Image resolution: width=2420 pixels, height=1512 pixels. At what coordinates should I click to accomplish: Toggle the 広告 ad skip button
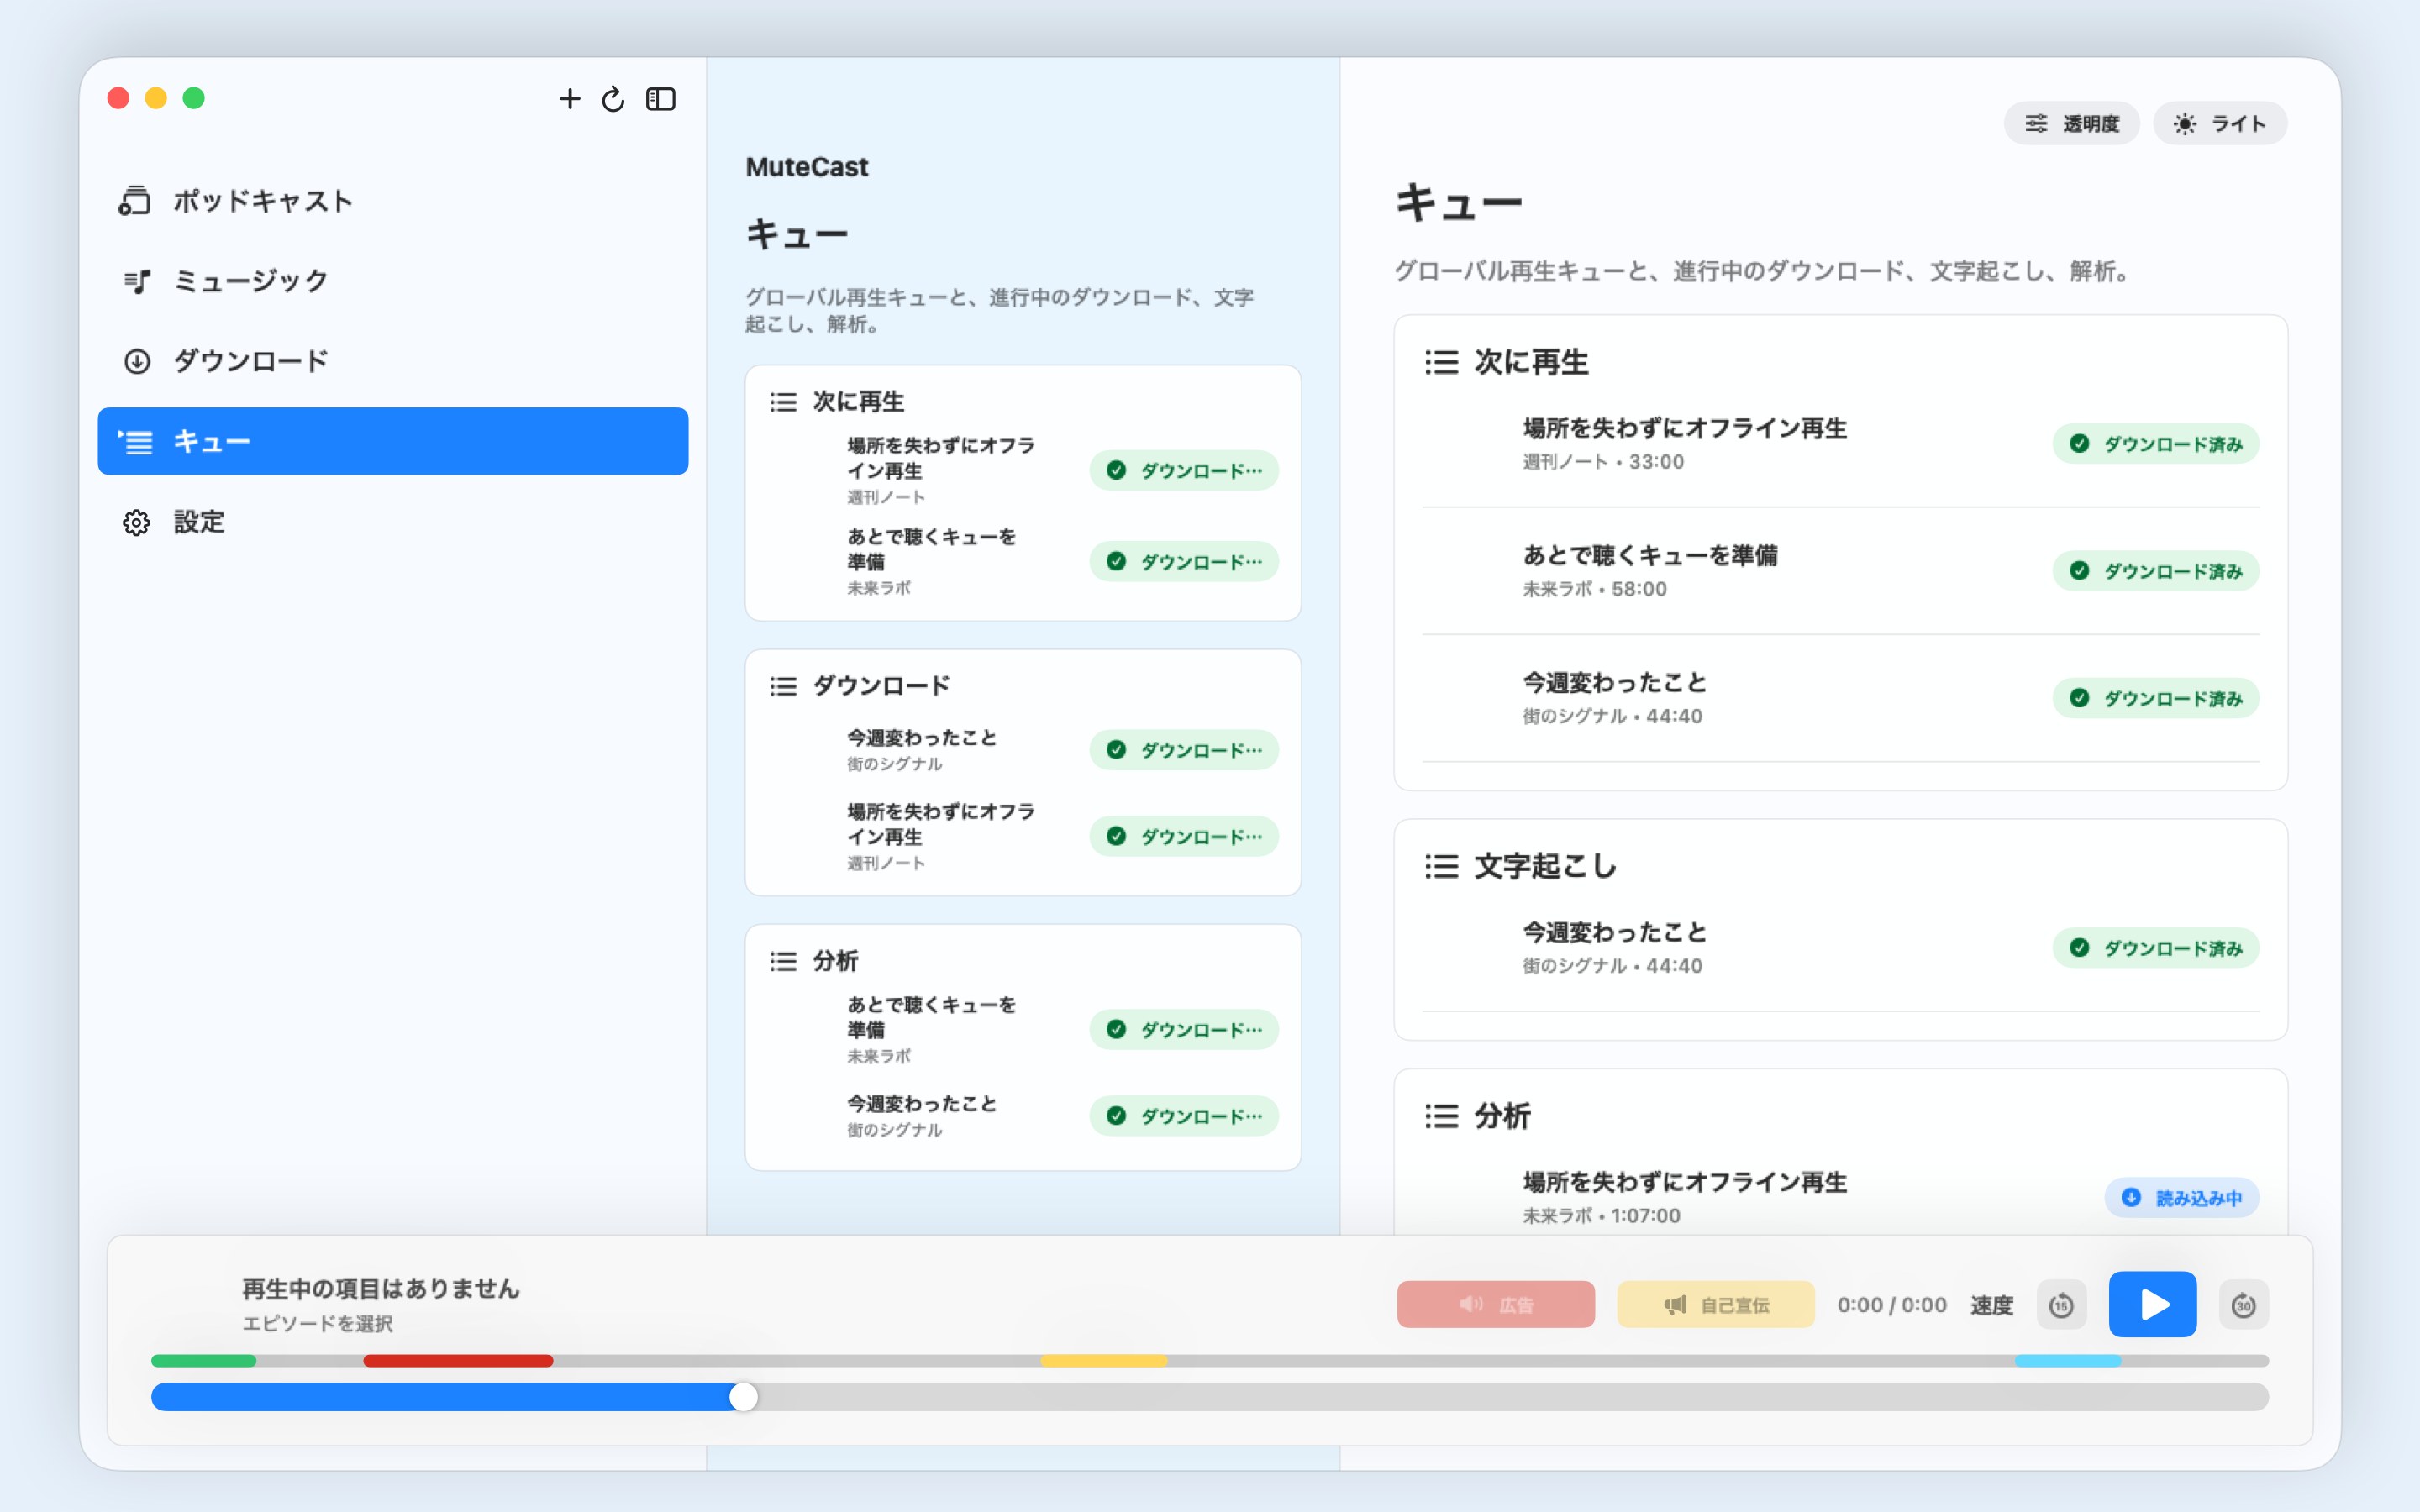tap(1495, 1304)
